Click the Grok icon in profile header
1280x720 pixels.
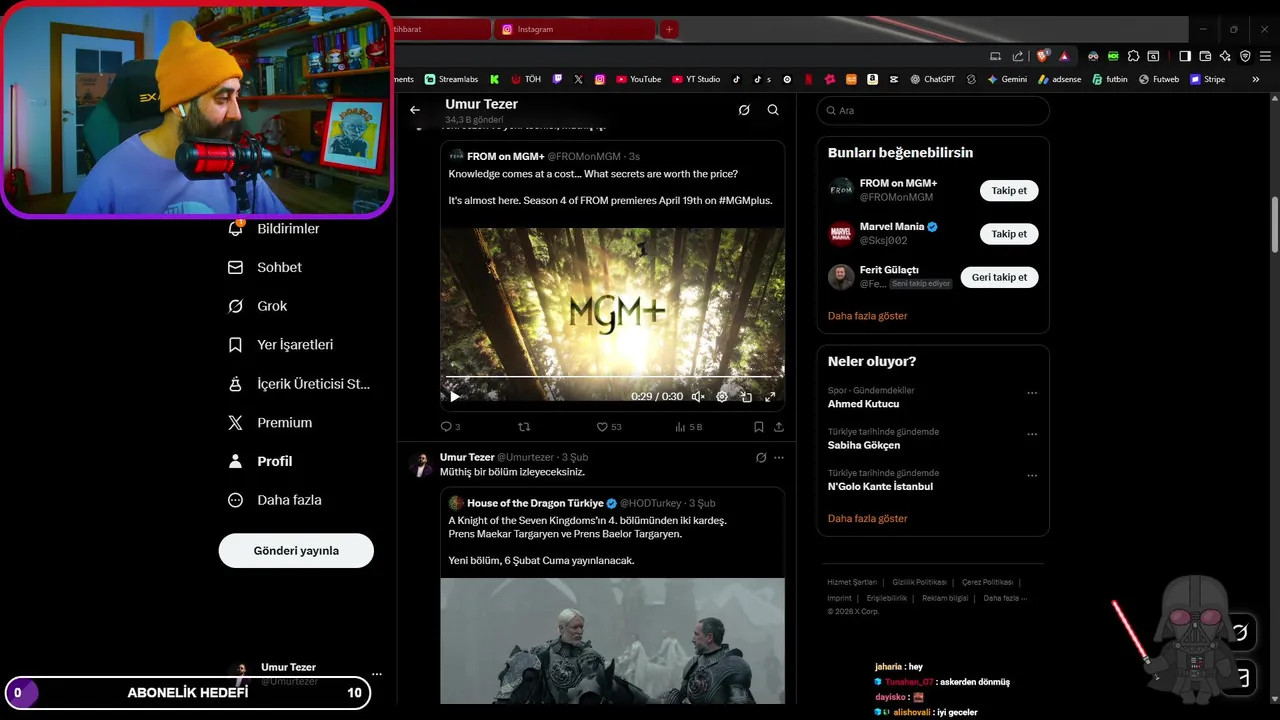[744, 110]
